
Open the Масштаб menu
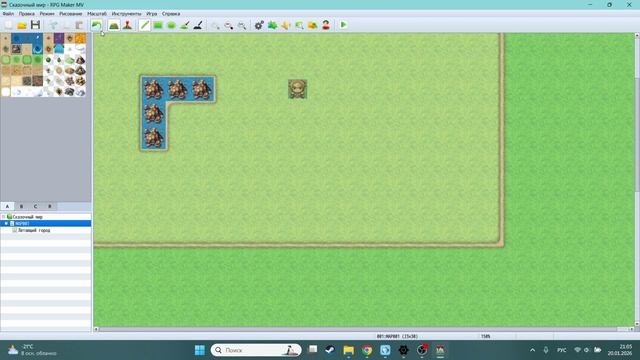coord(97,13)
